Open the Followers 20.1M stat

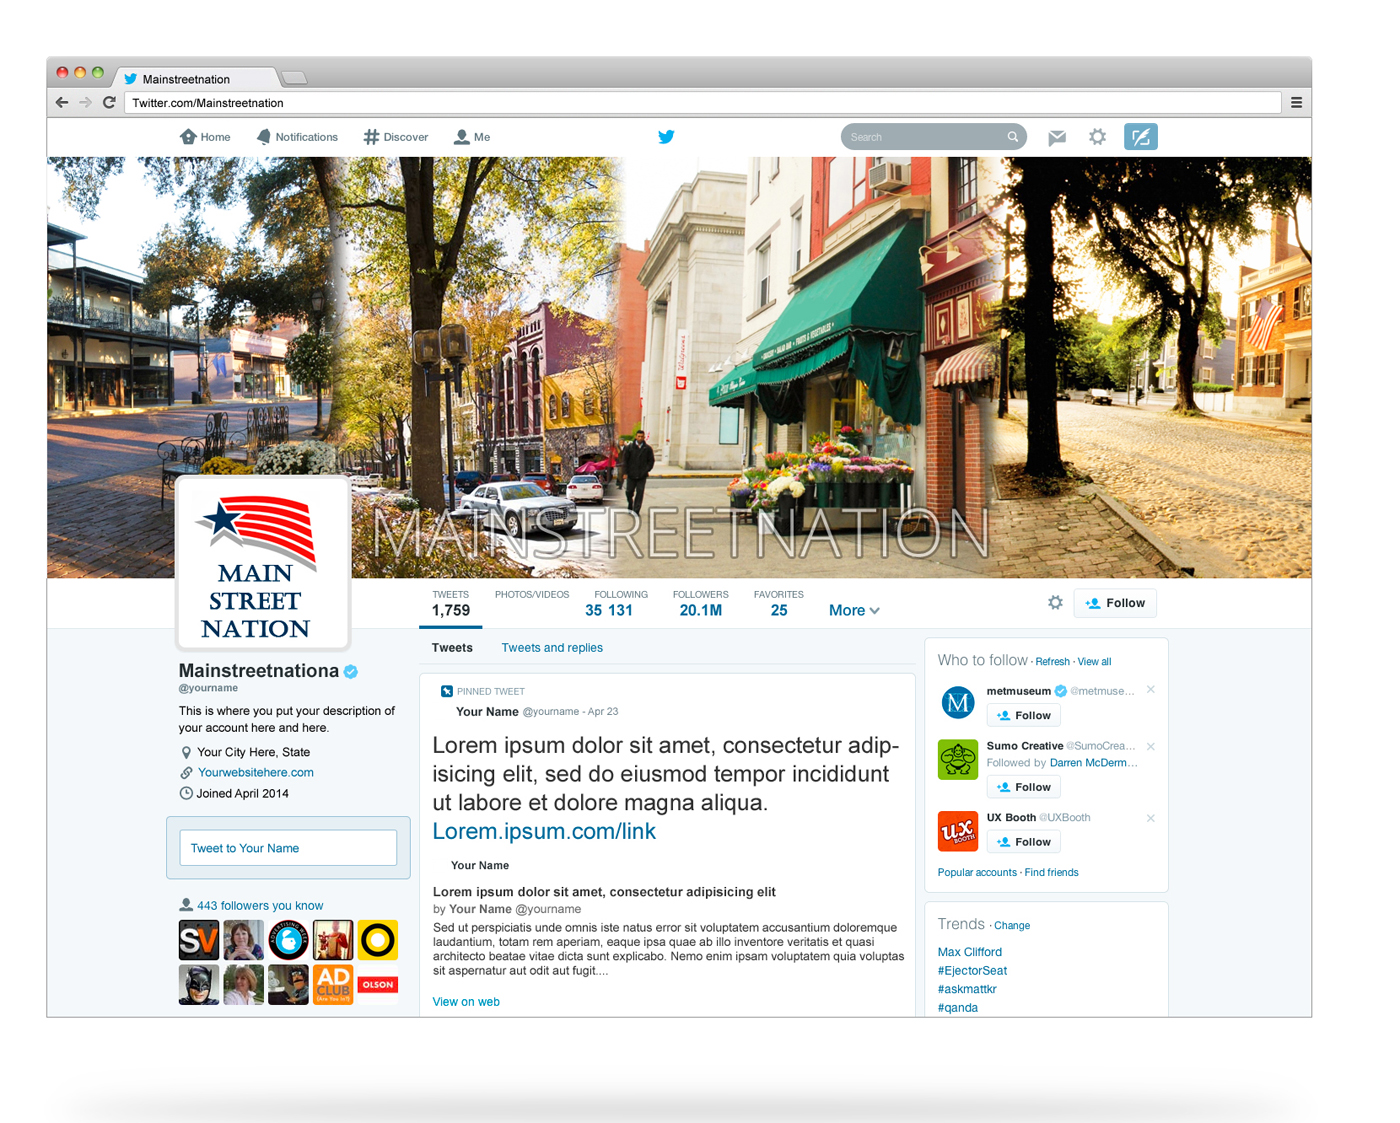[x=701, y=603]
